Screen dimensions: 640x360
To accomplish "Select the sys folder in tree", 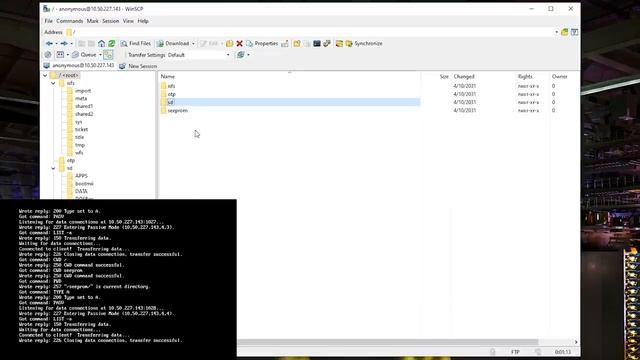I will [x=78, y=122].
